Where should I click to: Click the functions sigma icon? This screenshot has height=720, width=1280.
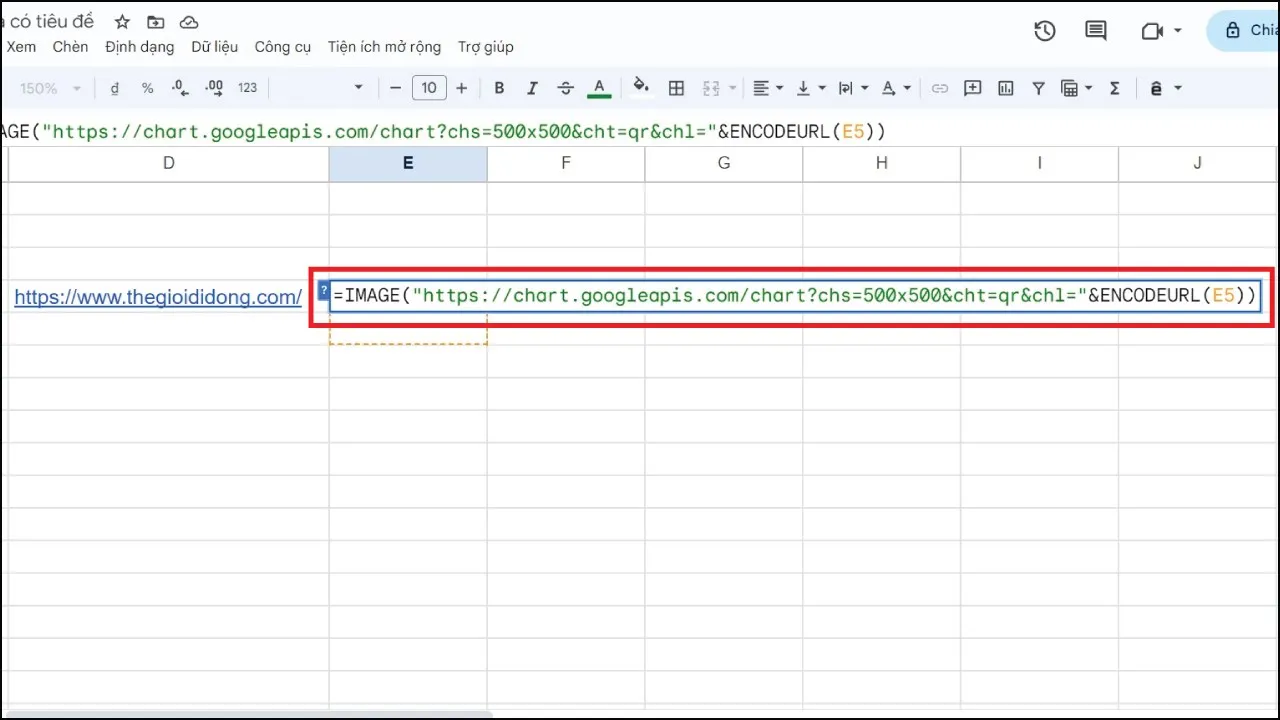1115,88
